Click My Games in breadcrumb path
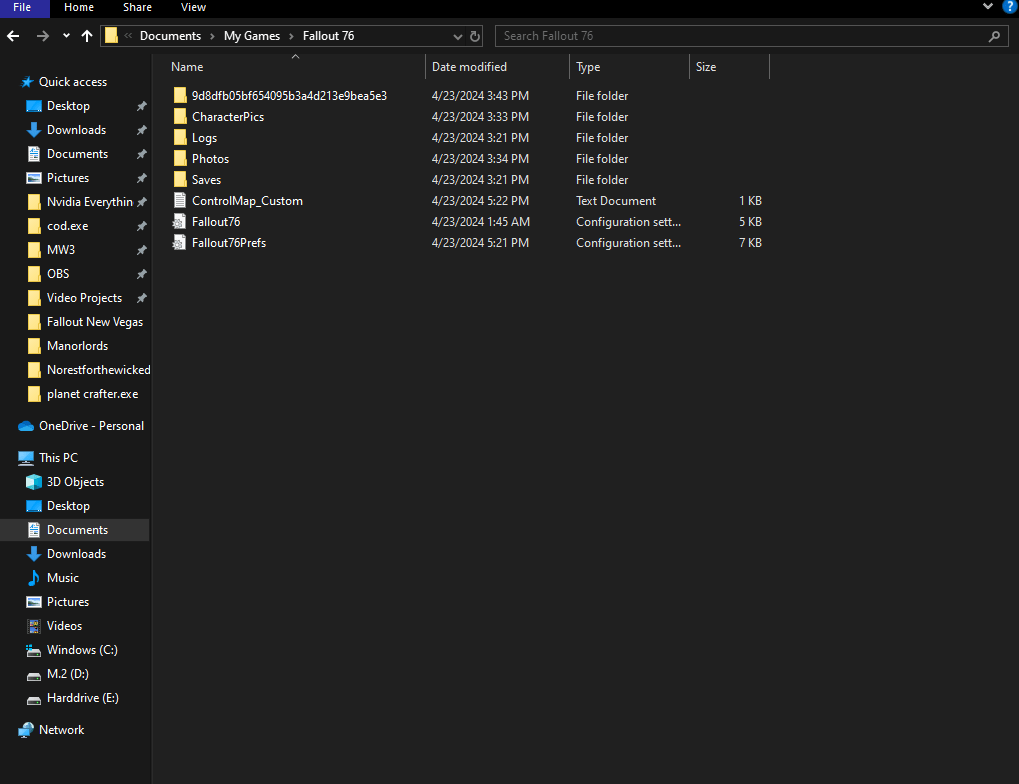Image resolution: width=1019 pixels, height=784 pixels. [x=251, y=36]
